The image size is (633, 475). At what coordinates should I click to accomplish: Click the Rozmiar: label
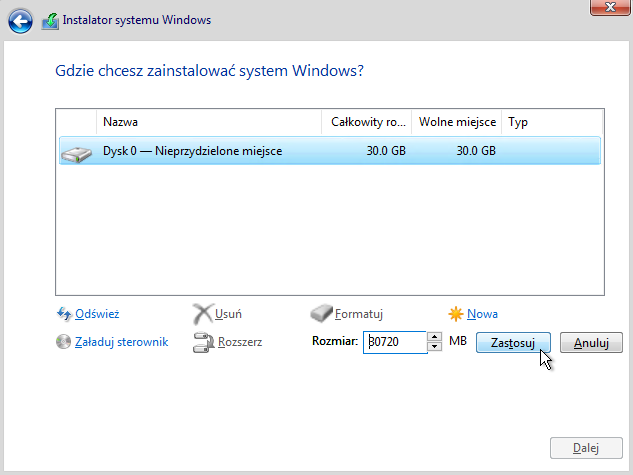335,341
